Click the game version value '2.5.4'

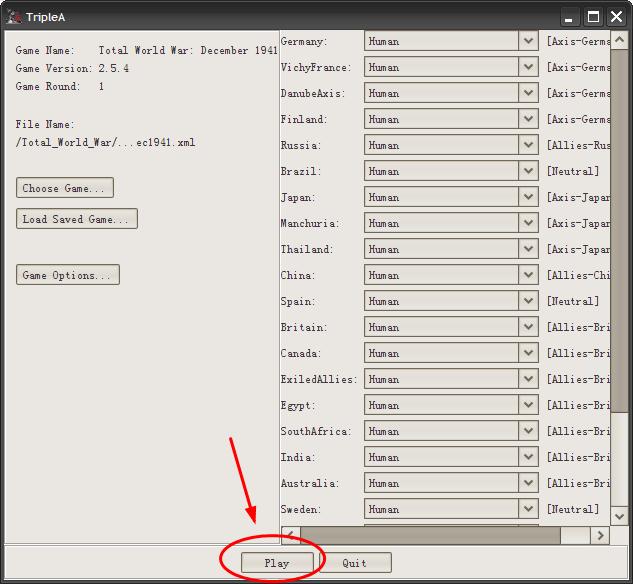coord(113,68)
